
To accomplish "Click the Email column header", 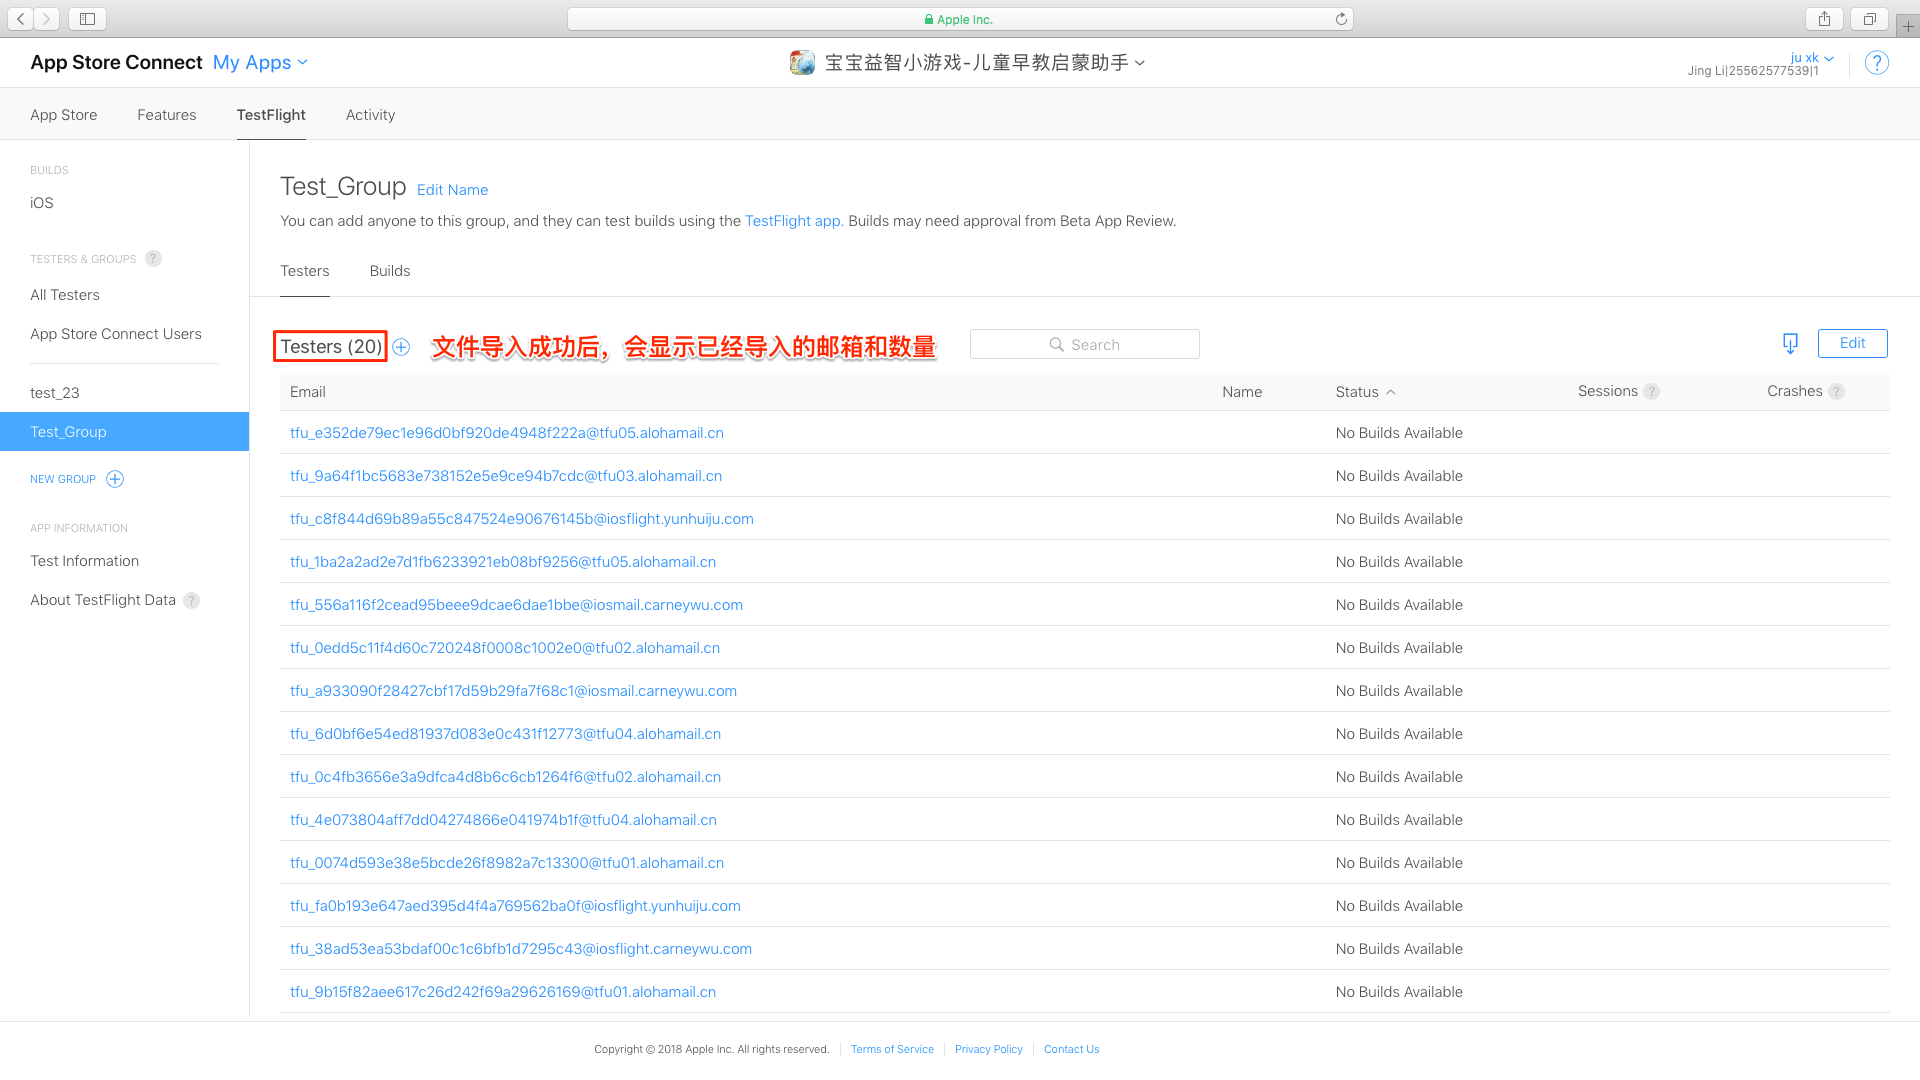I will pos(308,392).
